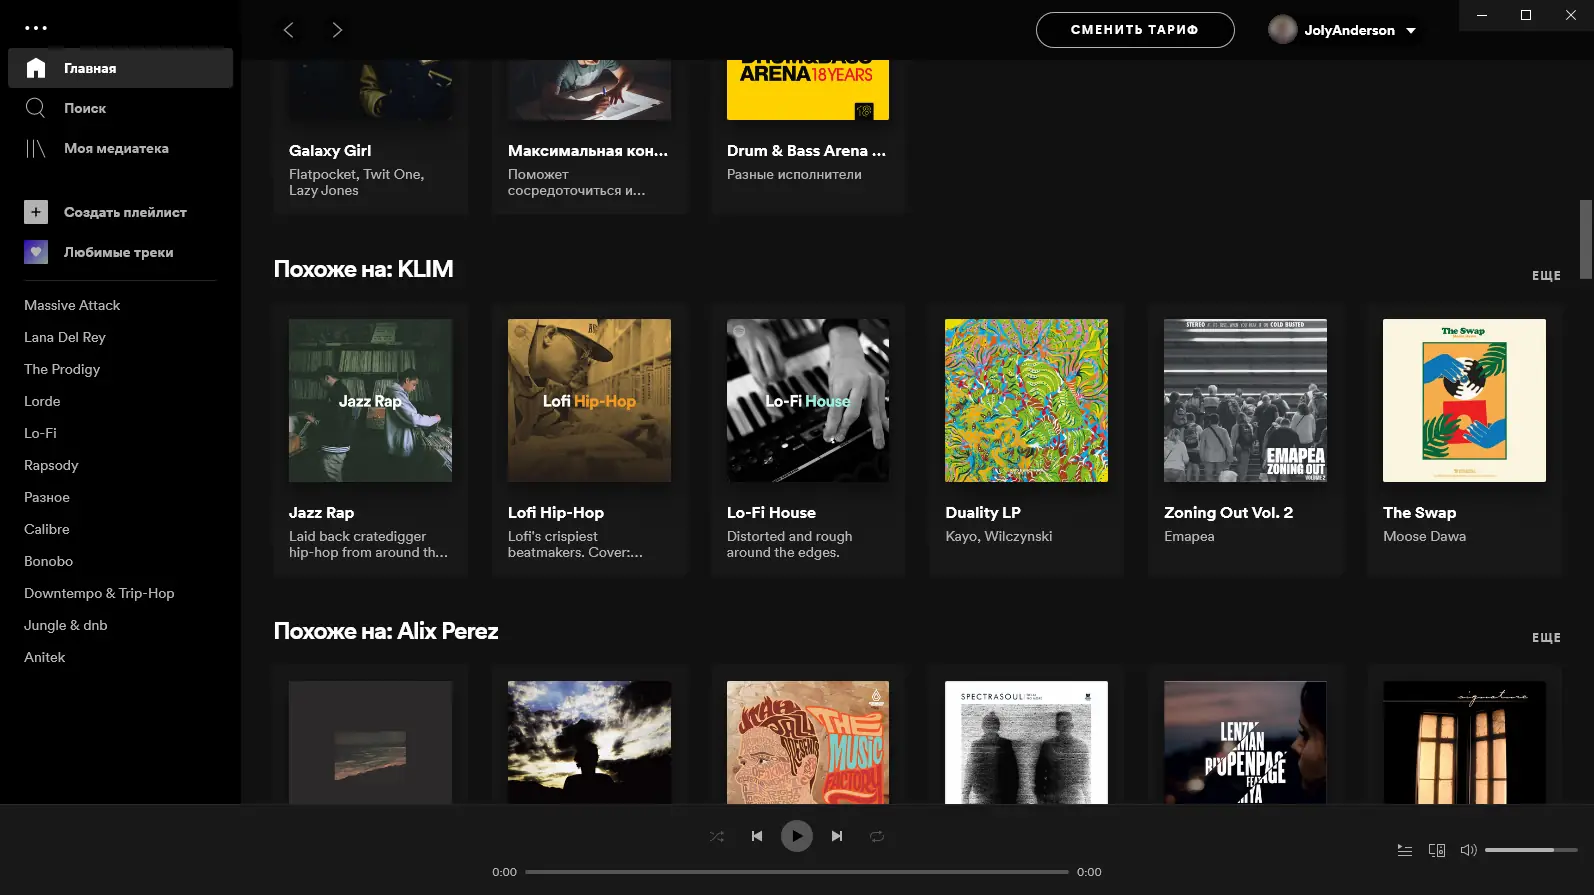This screenshot has width=1594, height=895.
Task: Toggle shuffle playback
Action: tap(717, 836)
